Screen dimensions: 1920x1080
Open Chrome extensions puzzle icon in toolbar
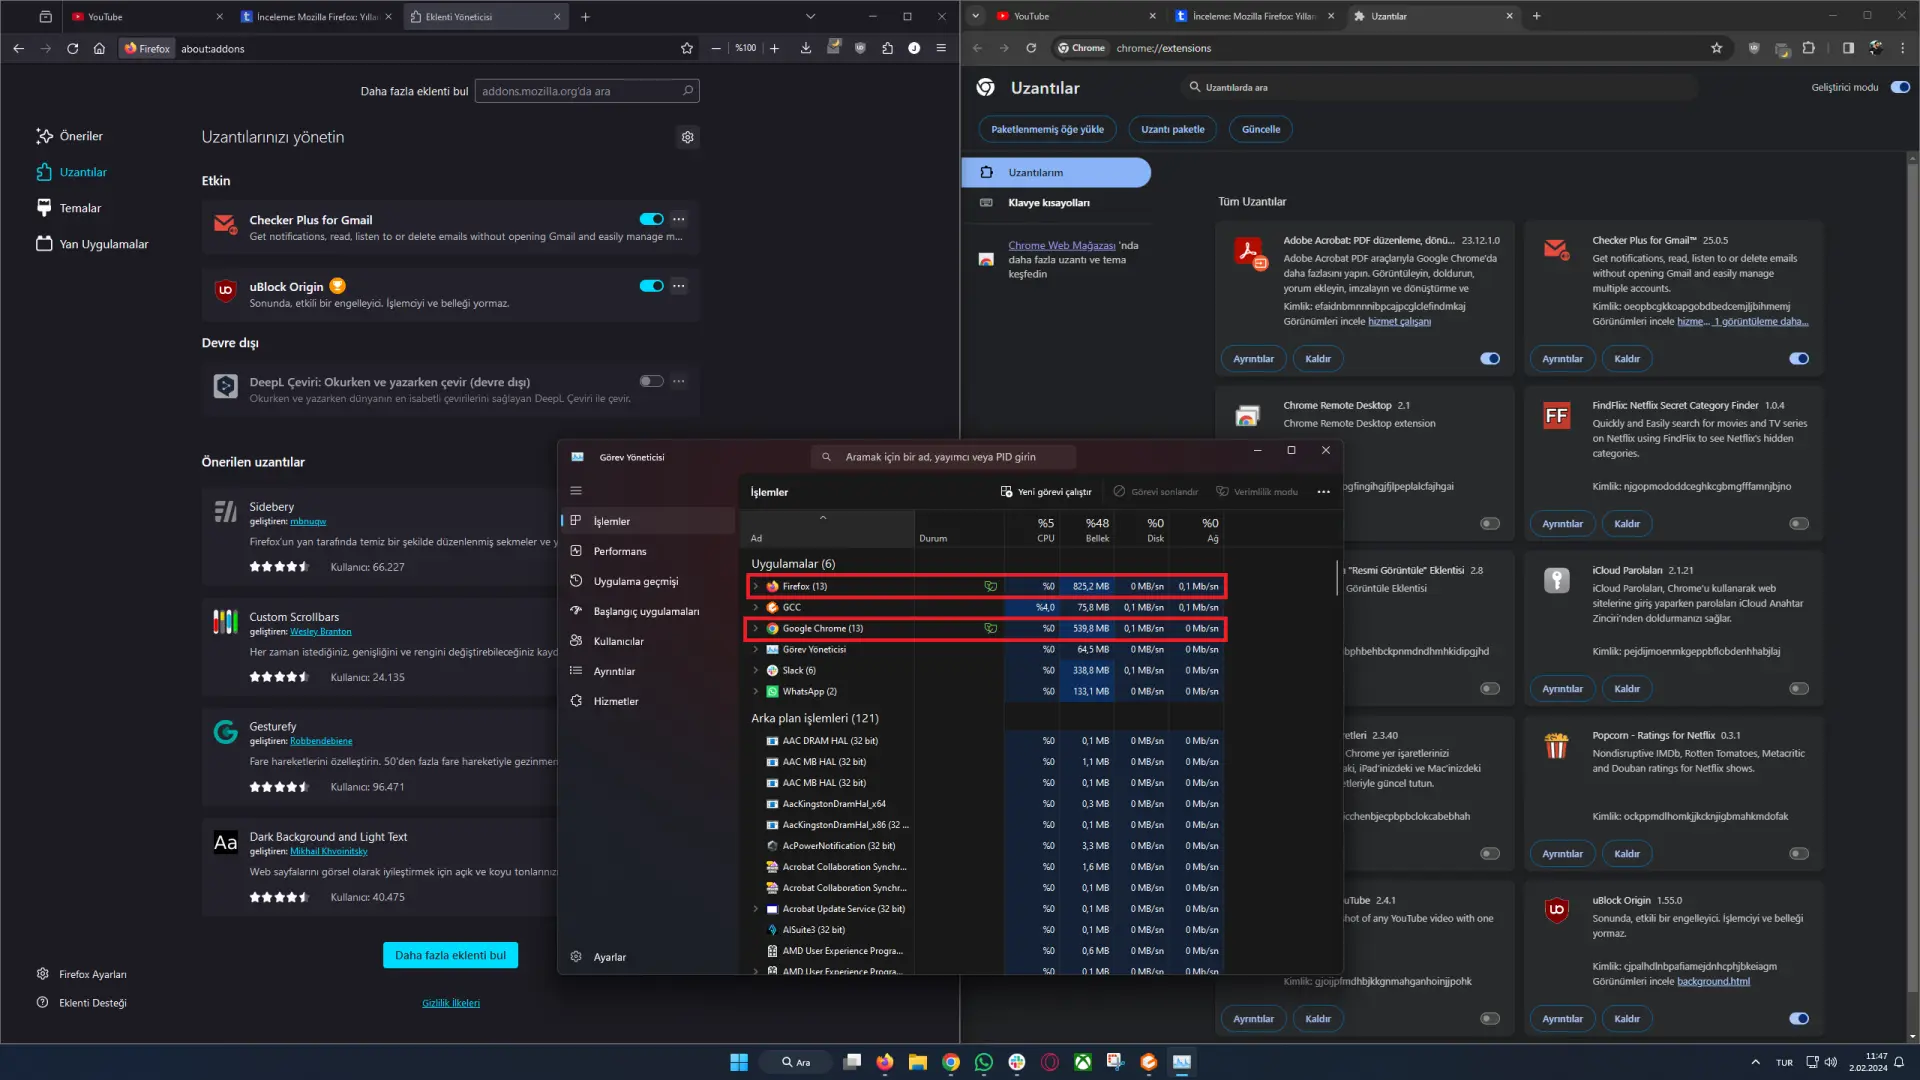click(x=1808, y=48)
